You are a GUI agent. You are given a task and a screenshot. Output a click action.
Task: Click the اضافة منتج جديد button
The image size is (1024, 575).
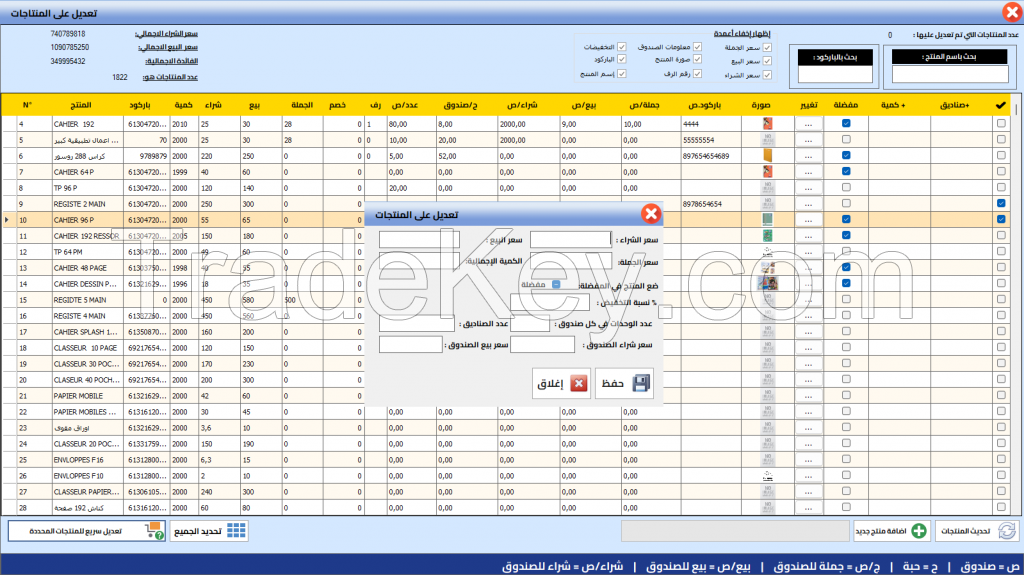pos(892,531)
